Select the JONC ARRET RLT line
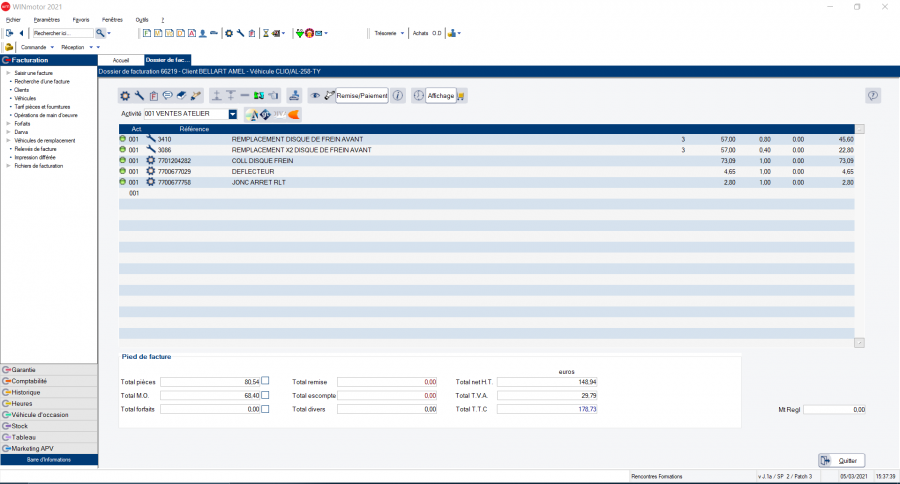 [x=487, y=182]
